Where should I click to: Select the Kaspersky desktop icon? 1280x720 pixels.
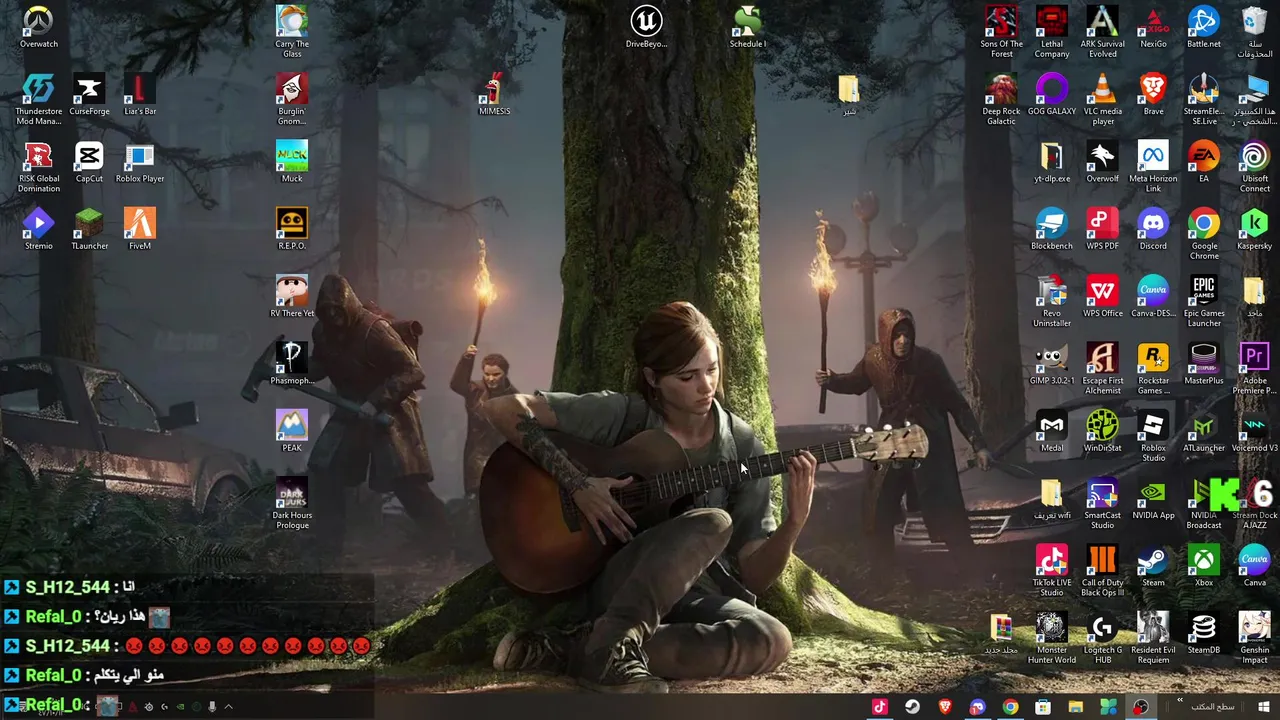[x=1254, y=229]
